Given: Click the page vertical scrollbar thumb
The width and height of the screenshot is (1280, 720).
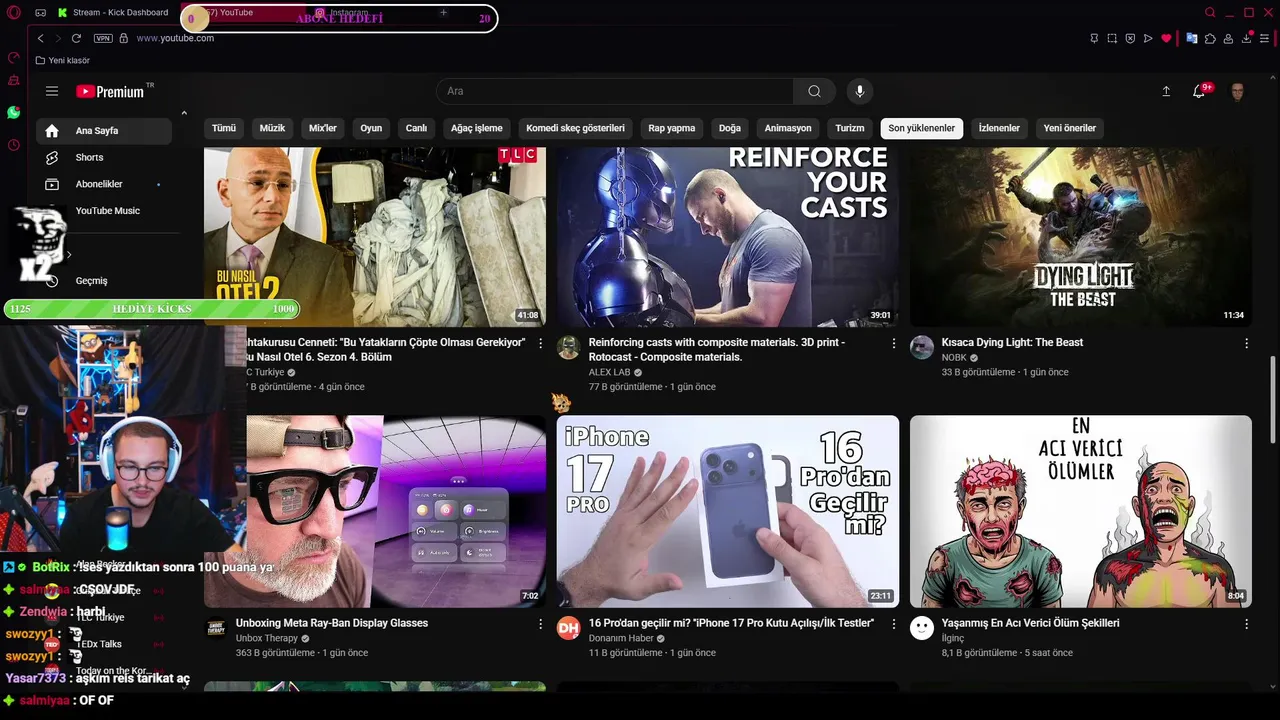Looking at the screenshot, I should coord(1273,400).
